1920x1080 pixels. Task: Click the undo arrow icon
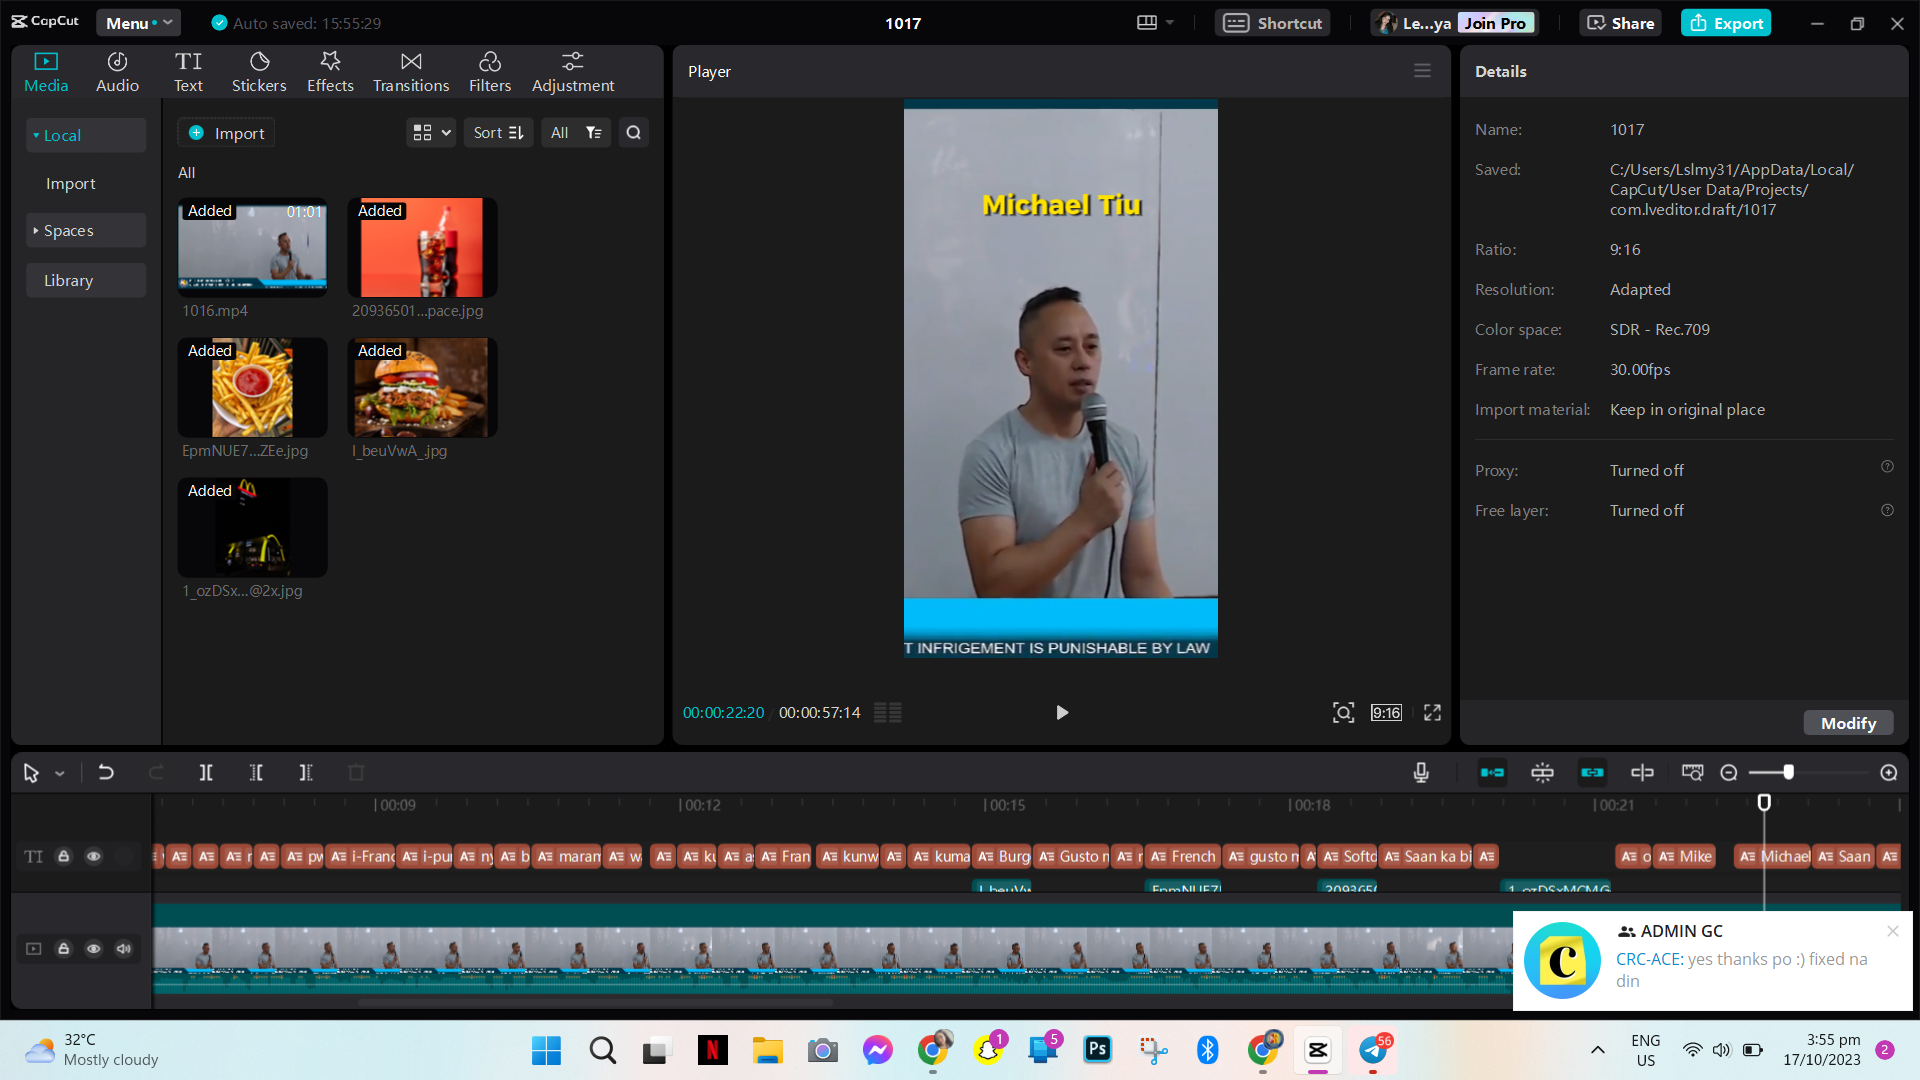coord(106,773)
